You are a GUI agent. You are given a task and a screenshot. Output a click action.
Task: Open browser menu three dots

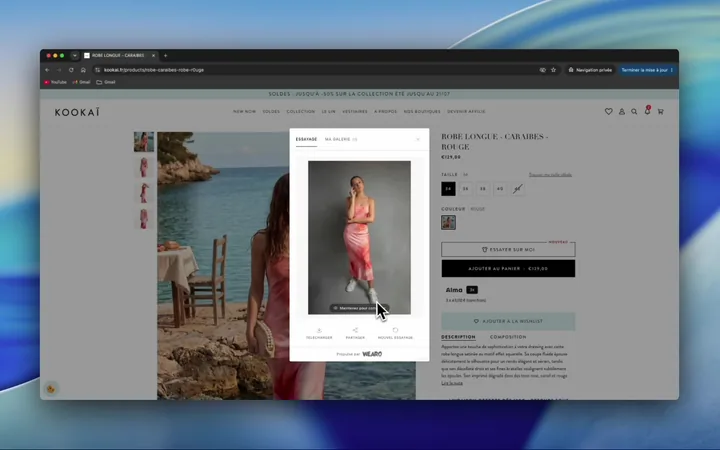coord(672,70)
